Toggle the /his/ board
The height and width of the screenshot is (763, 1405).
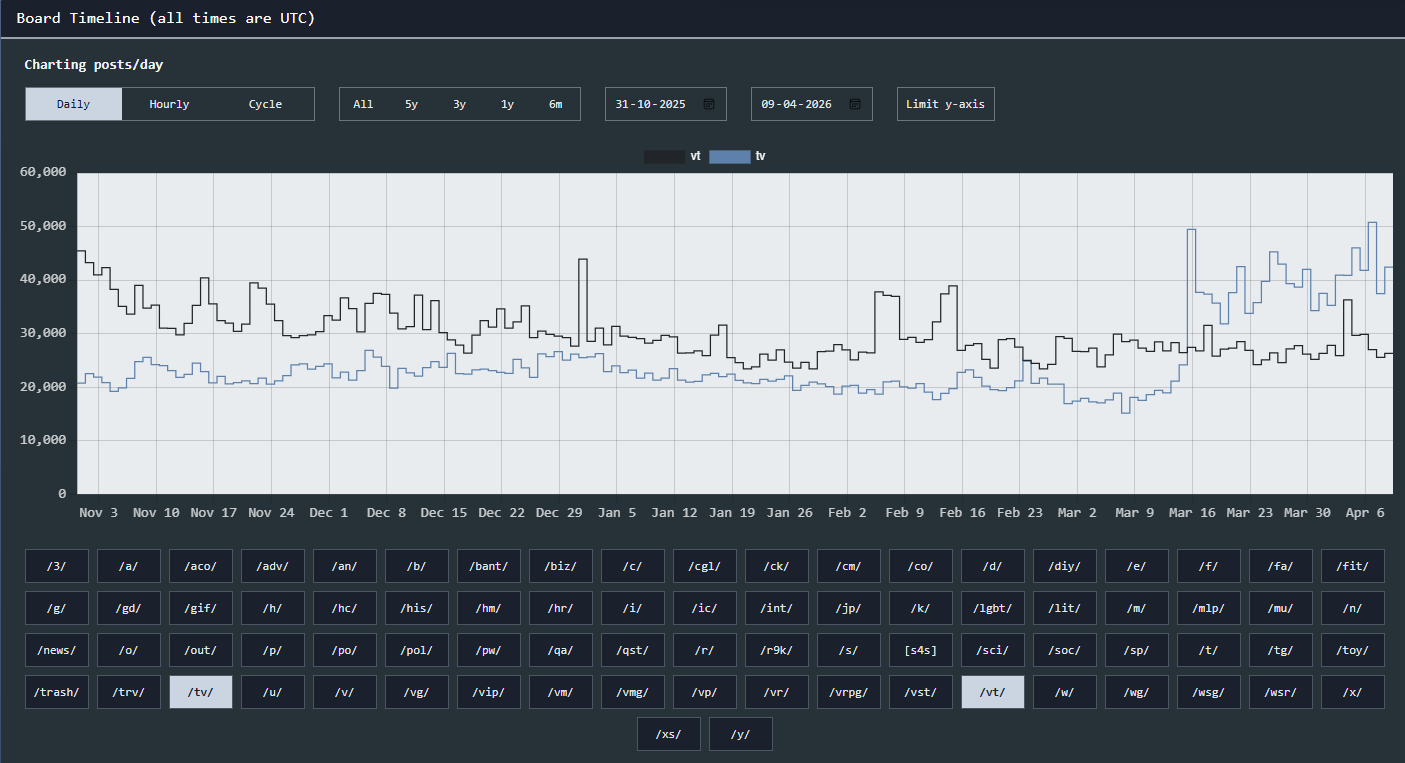tap(417, 608)
